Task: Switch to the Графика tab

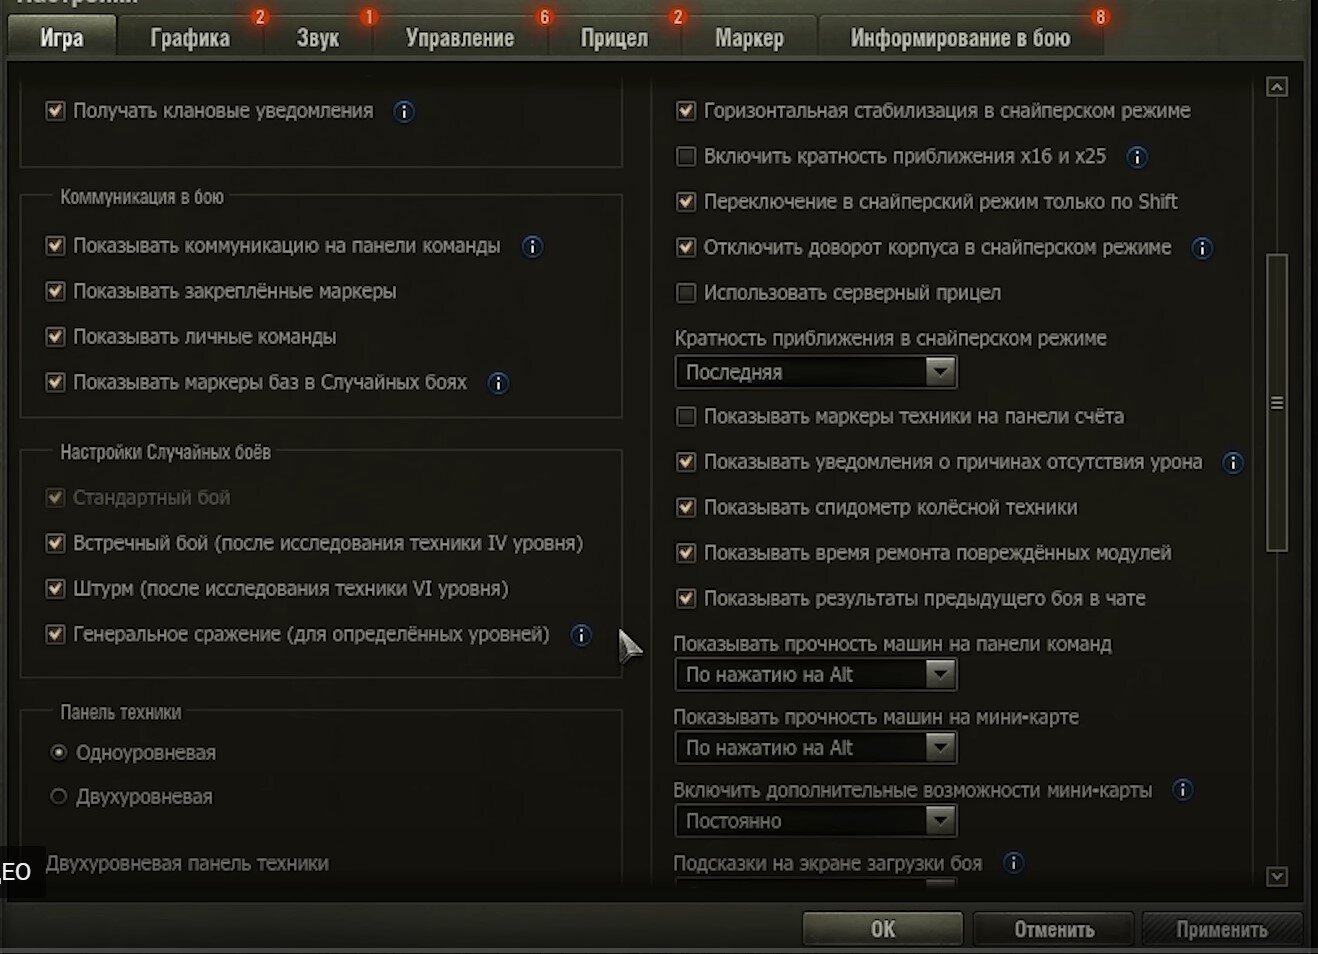Action: [190, 38]
